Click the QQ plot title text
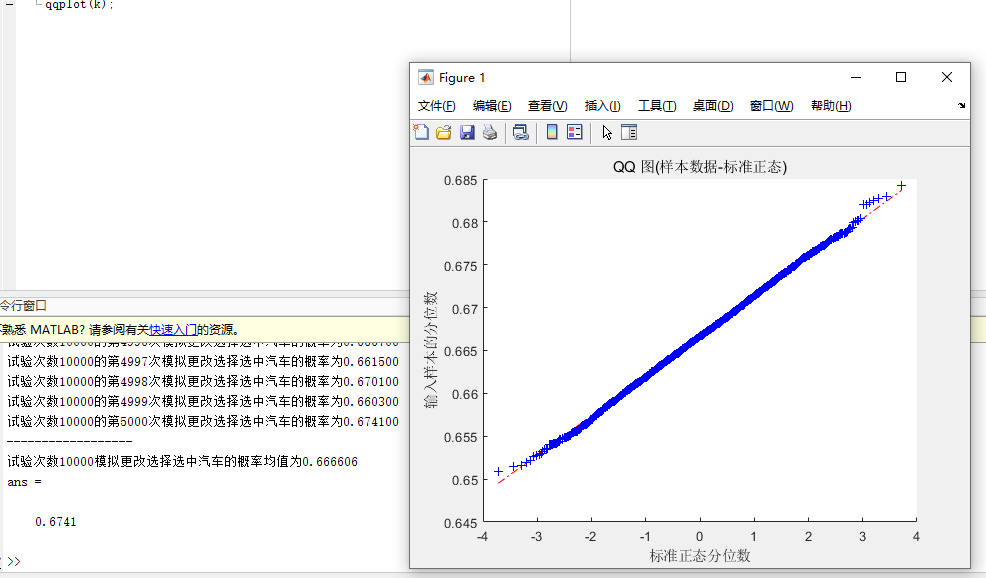This screenshot has height=578, width=986. [700, 167]
